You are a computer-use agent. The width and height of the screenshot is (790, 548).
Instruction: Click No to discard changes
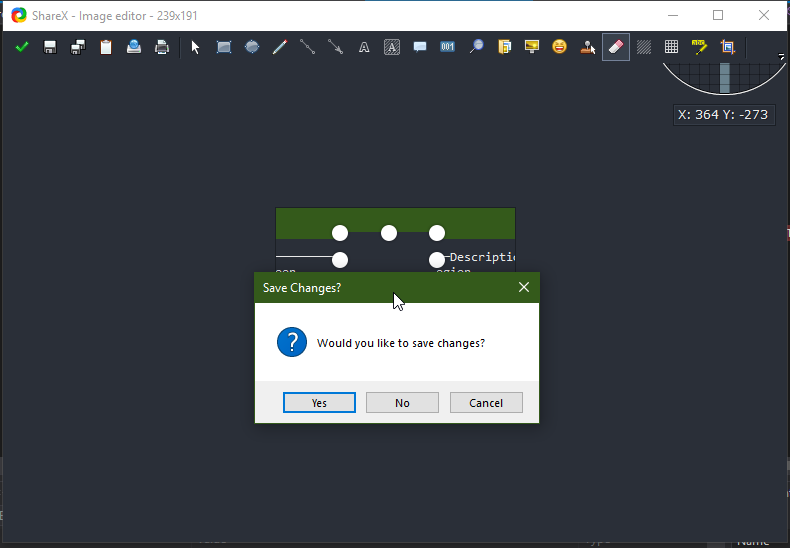coord(402,402)
